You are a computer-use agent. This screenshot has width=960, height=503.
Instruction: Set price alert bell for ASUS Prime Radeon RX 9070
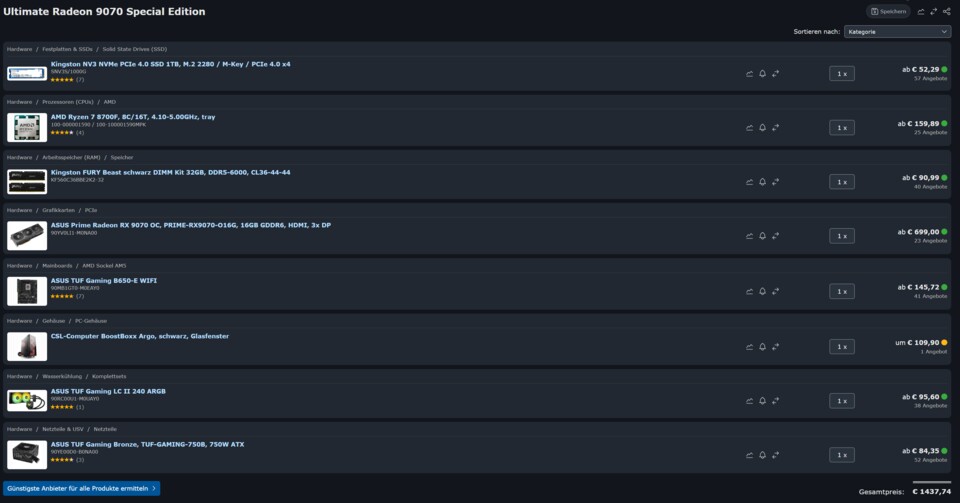point(762,236)
